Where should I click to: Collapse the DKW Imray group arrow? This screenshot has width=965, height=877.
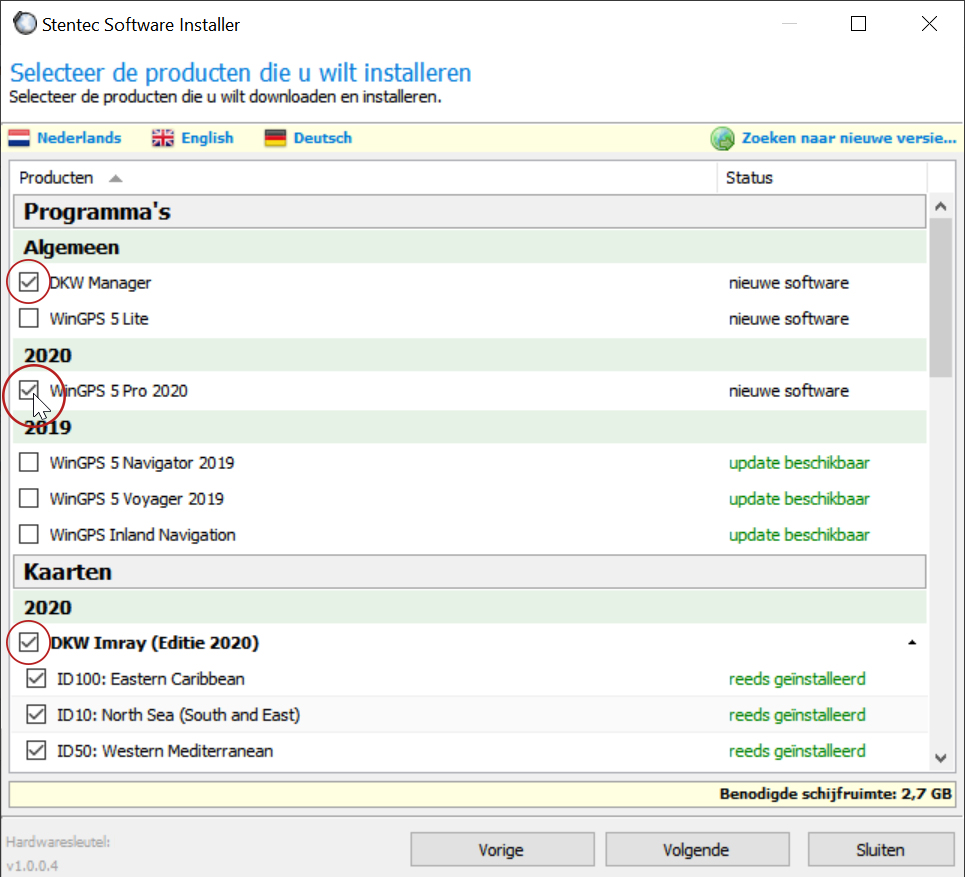pos(912,643)
